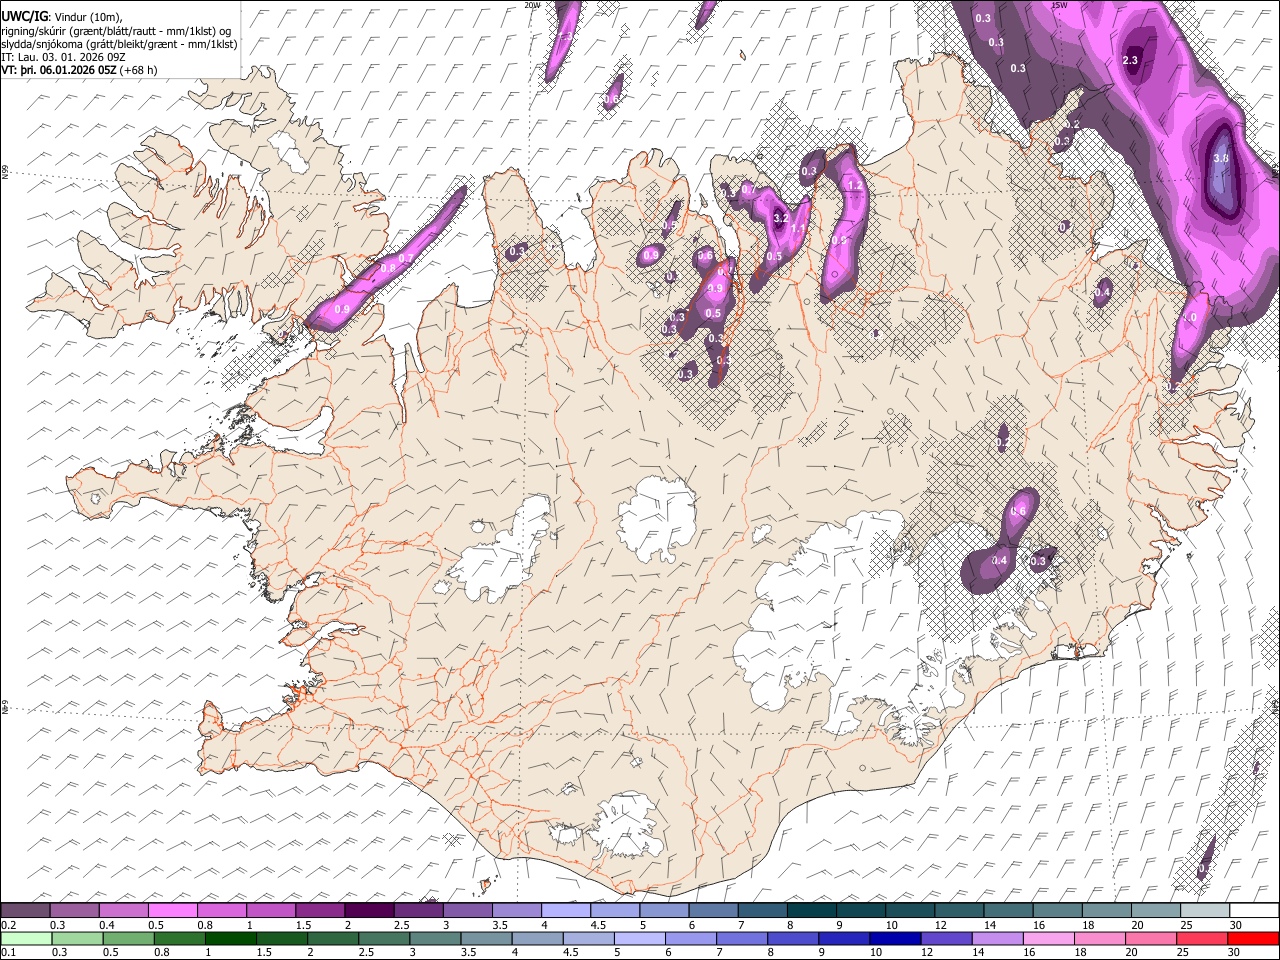The height and width of the screenshot is (960, 1280).
Task: Click the 3.8 precipitation peak label
Action: point(1221,158)
